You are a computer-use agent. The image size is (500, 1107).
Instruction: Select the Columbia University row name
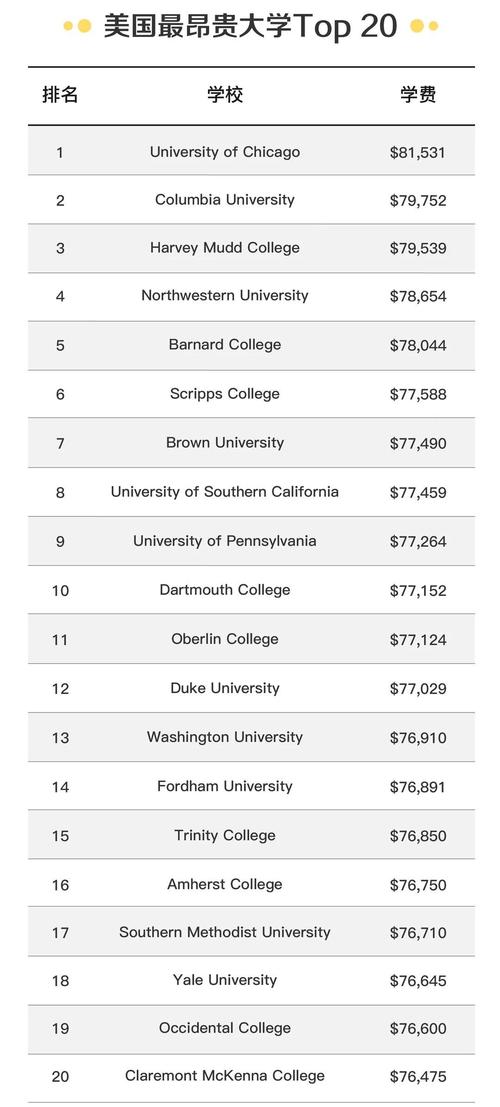pyautogui.click(x=225, y=200)
